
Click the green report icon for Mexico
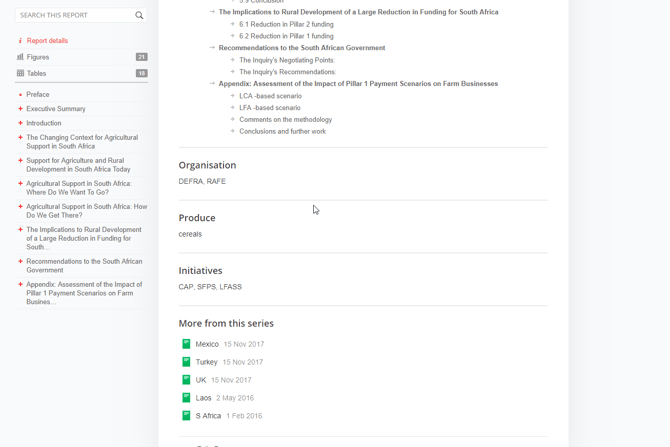point(186,344)
